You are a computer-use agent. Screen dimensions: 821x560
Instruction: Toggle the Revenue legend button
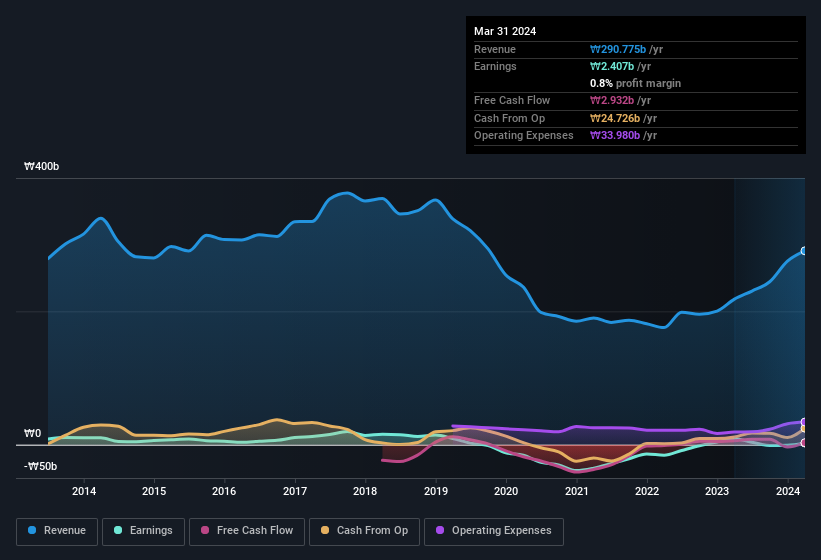57,531
